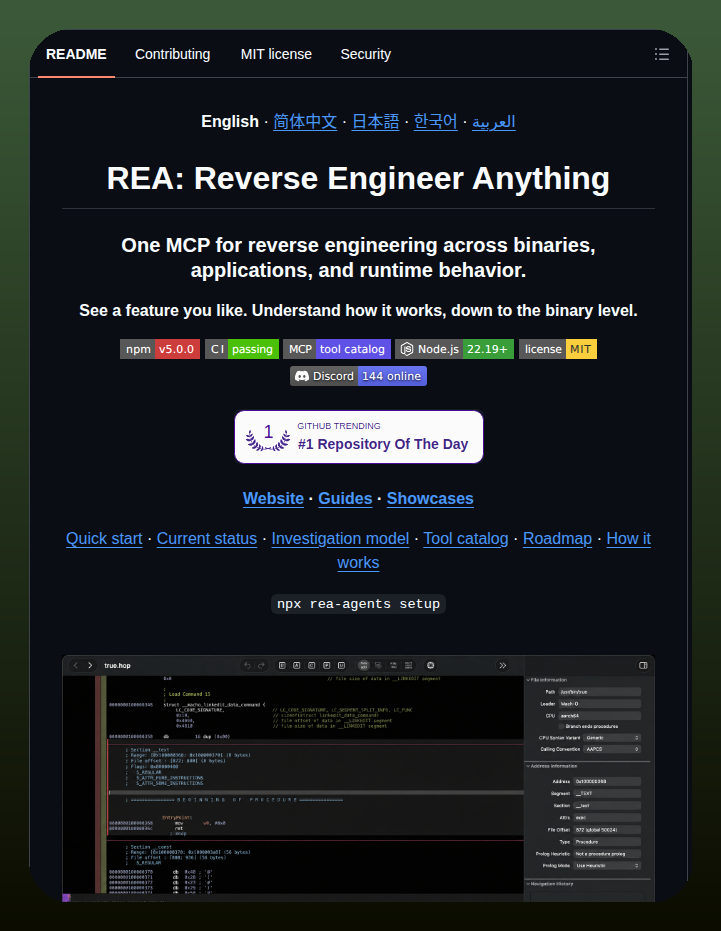The image size is (721, 931).
Task: Open the Showcases link
Action: tap(430, 498)
